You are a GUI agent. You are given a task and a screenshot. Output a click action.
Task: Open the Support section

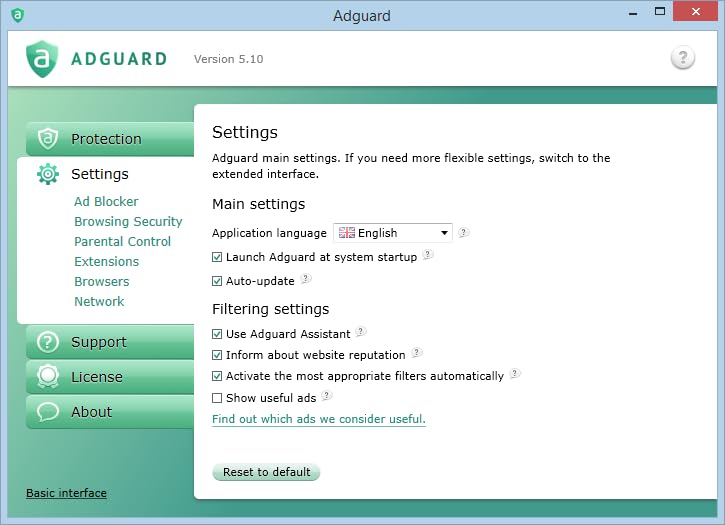pyautogui.click(x=110, y=342)
